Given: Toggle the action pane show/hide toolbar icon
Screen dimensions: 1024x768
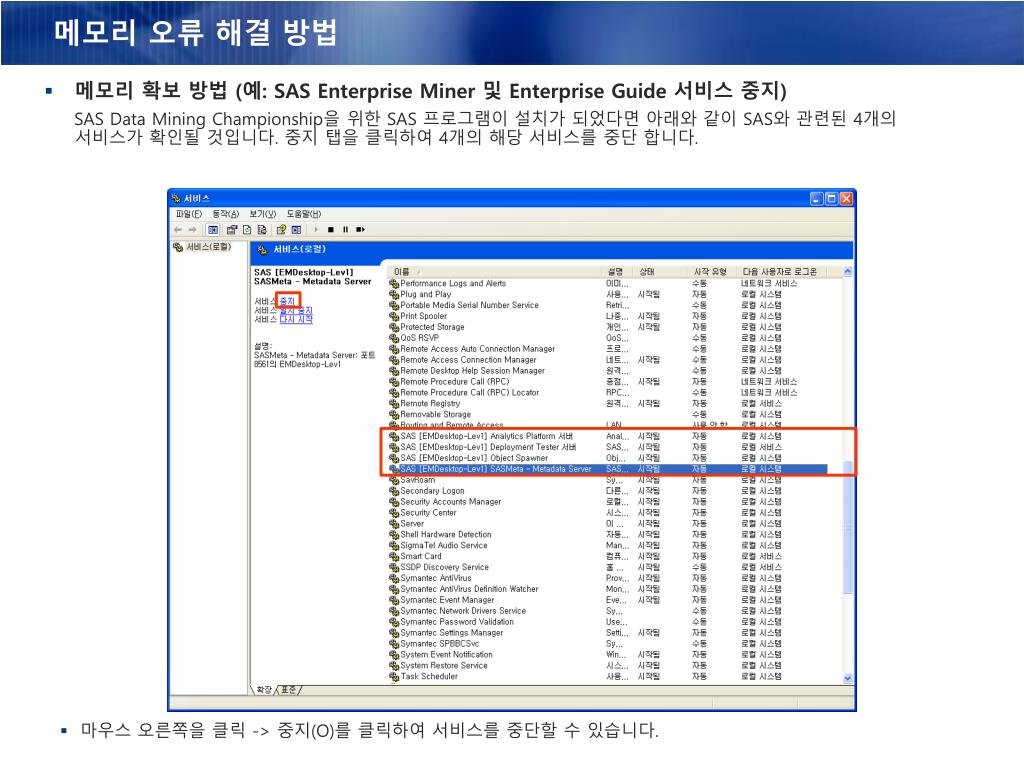Looking at the screenshot, I should tap(296, 230).
